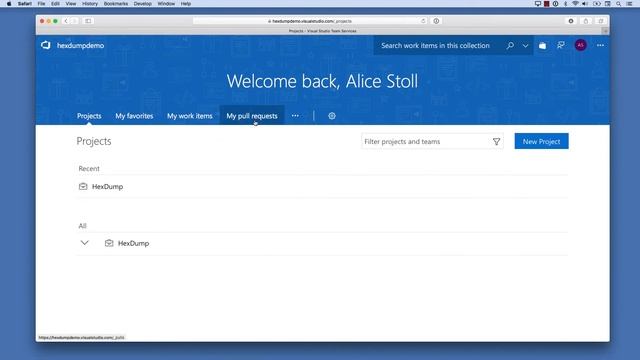640x360 pixels.
Task: Open the Window menu
Action: [166, 4]
